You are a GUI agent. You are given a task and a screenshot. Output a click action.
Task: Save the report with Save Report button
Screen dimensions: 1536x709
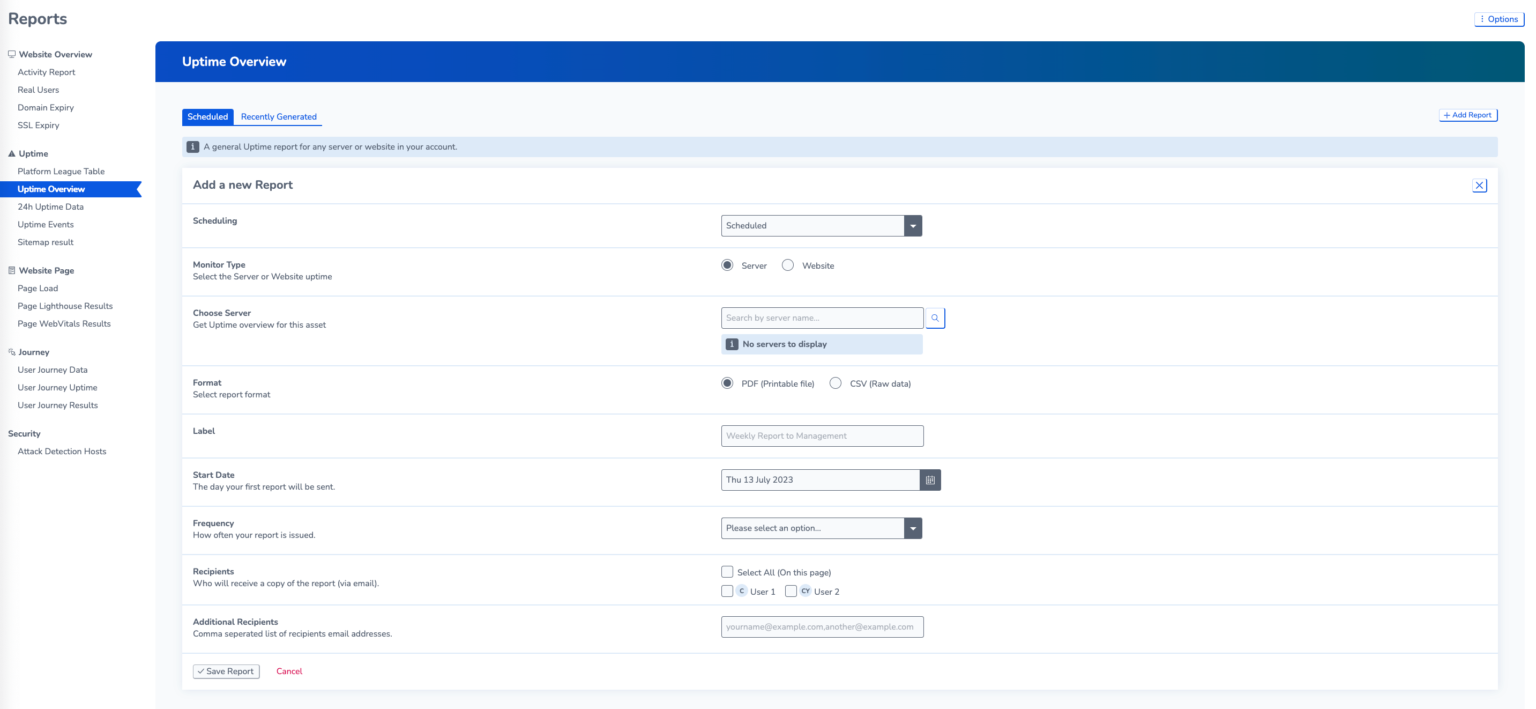click(x=226, y=671)
